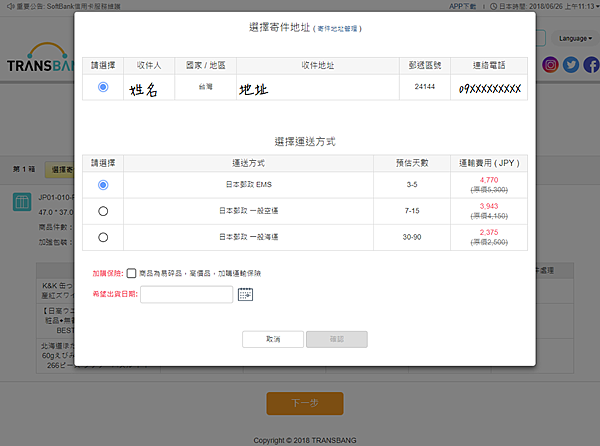Viewport: 600px width, 446px height.
Task: Click the 3,943 air shipping fee
Action: pyautogui.click(x=489, y=206)
